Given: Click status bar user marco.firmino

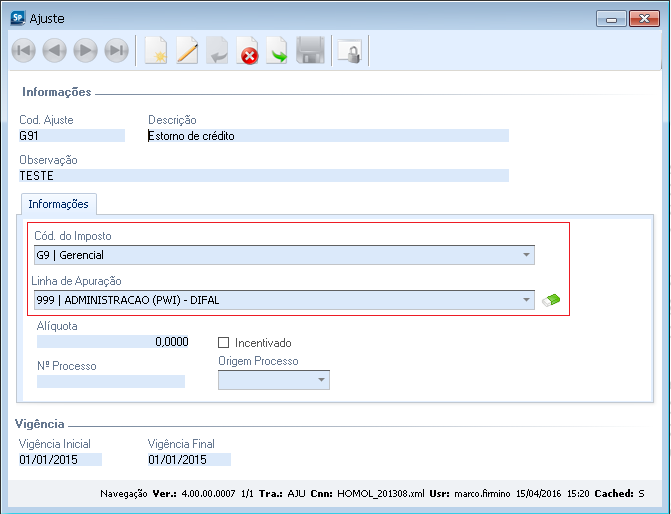Looking at the screenshot, I should [x=482, y=493].
